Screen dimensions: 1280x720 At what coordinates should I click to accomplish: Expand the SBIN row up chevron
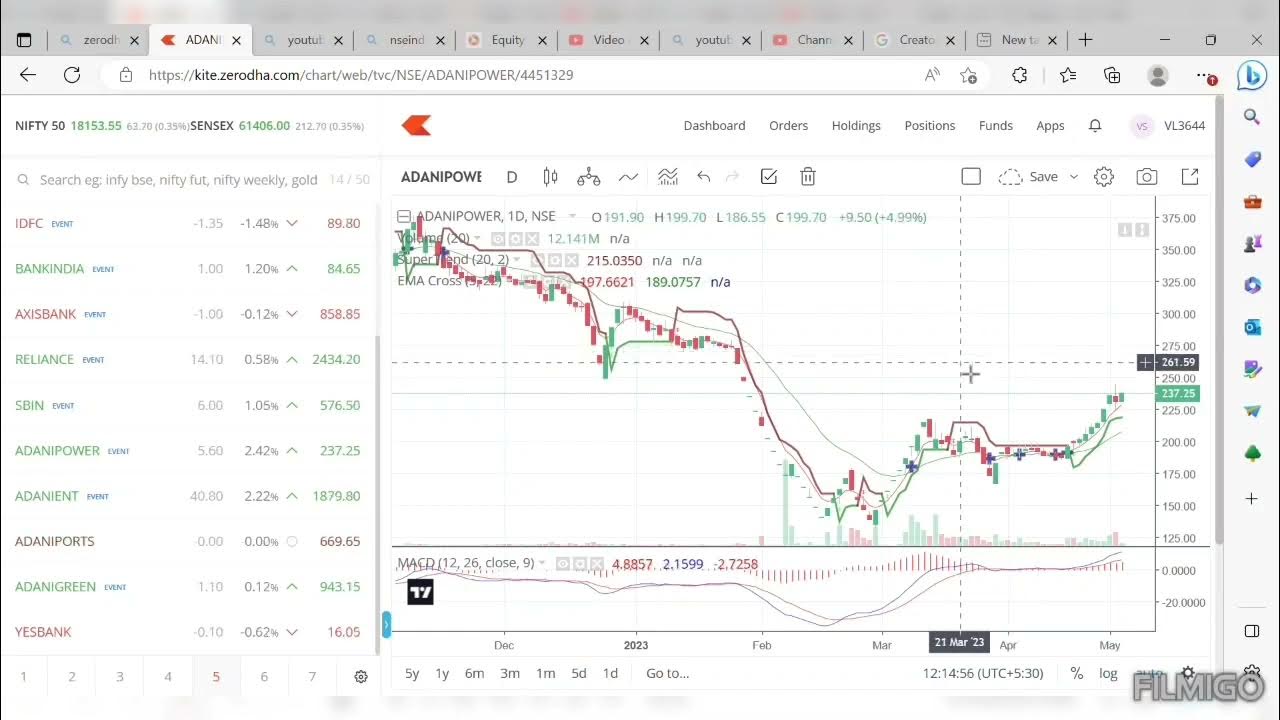(x=292, y=405)
